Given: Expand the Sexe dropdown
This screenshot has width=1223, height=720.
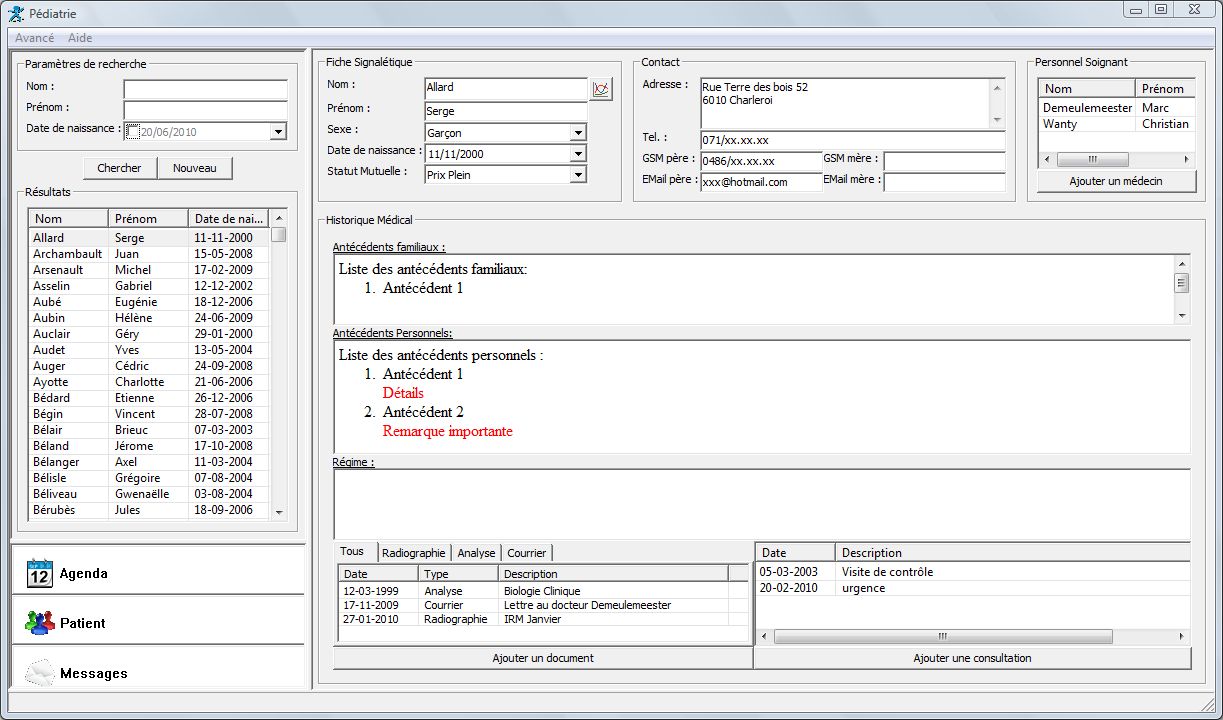Looking at the screenshot, I should (x=578, y=133).
